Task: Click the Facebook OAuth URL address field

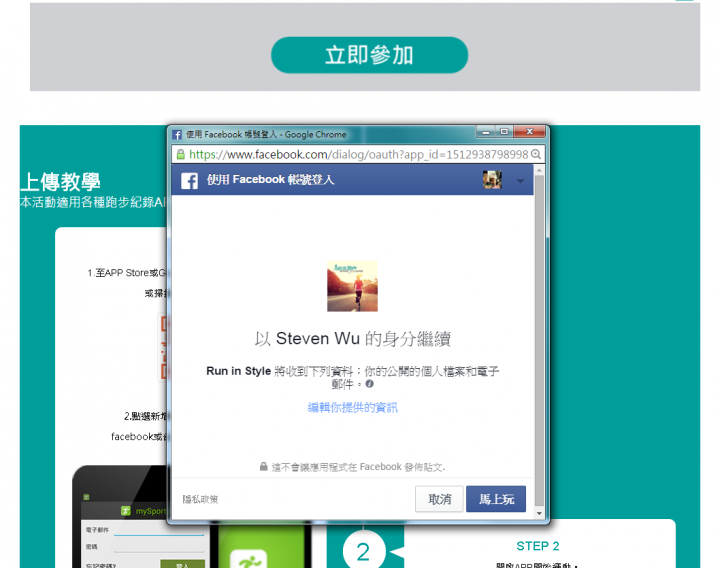Action: 359,154
